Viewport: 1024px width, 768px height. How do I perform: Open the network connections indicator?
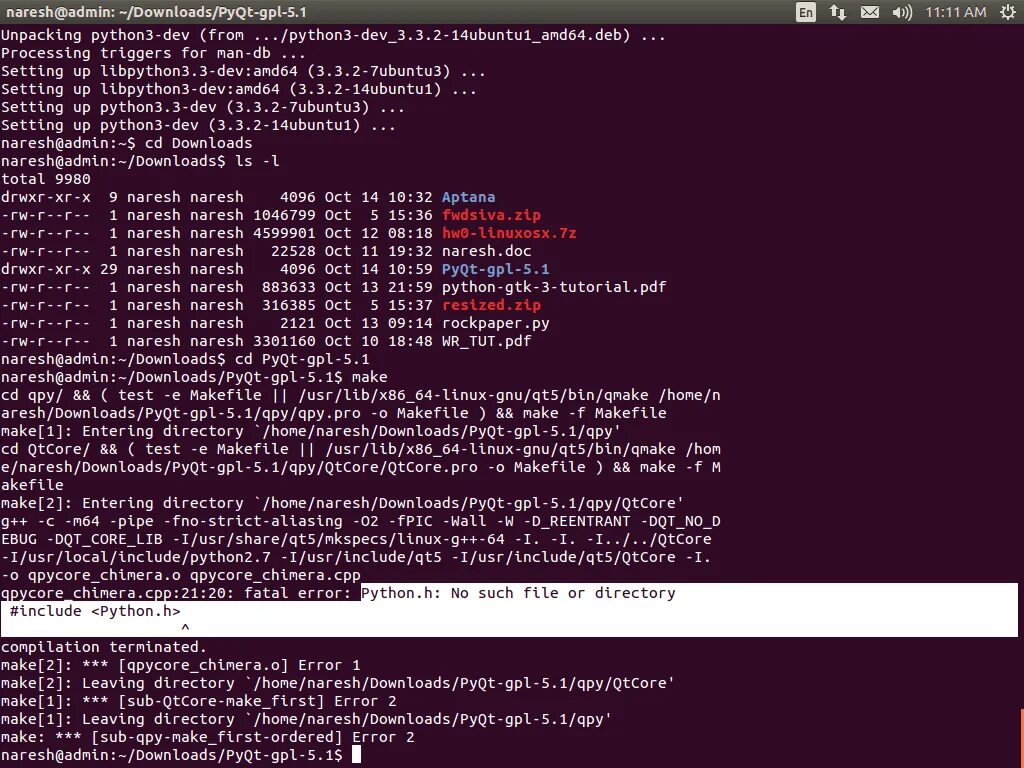pyautogui.click(x=838, y=12)
